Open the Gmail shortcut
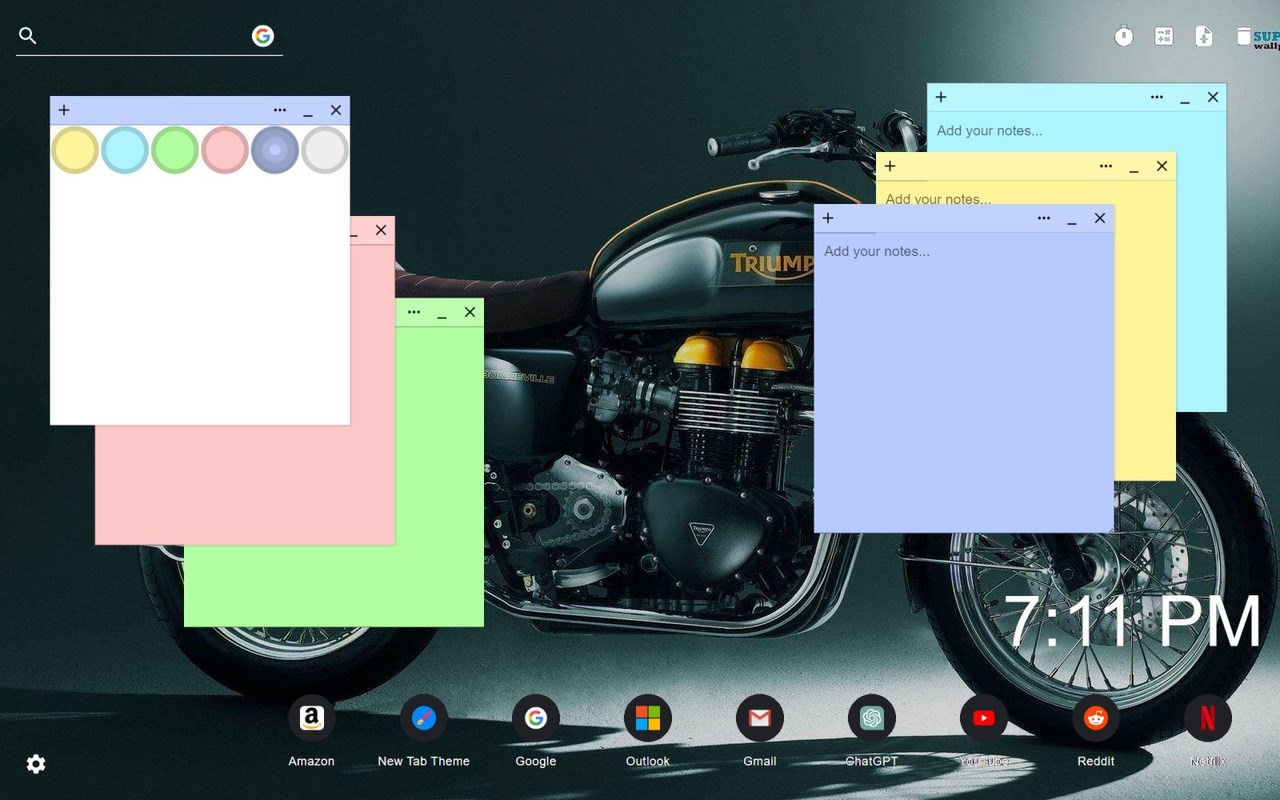 coord(759,718)
